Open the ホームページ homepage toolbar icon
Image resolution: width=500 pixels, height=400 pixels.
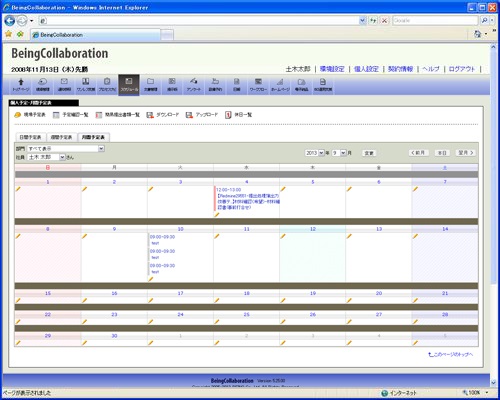pyautogui.click(x=280, y=85)
